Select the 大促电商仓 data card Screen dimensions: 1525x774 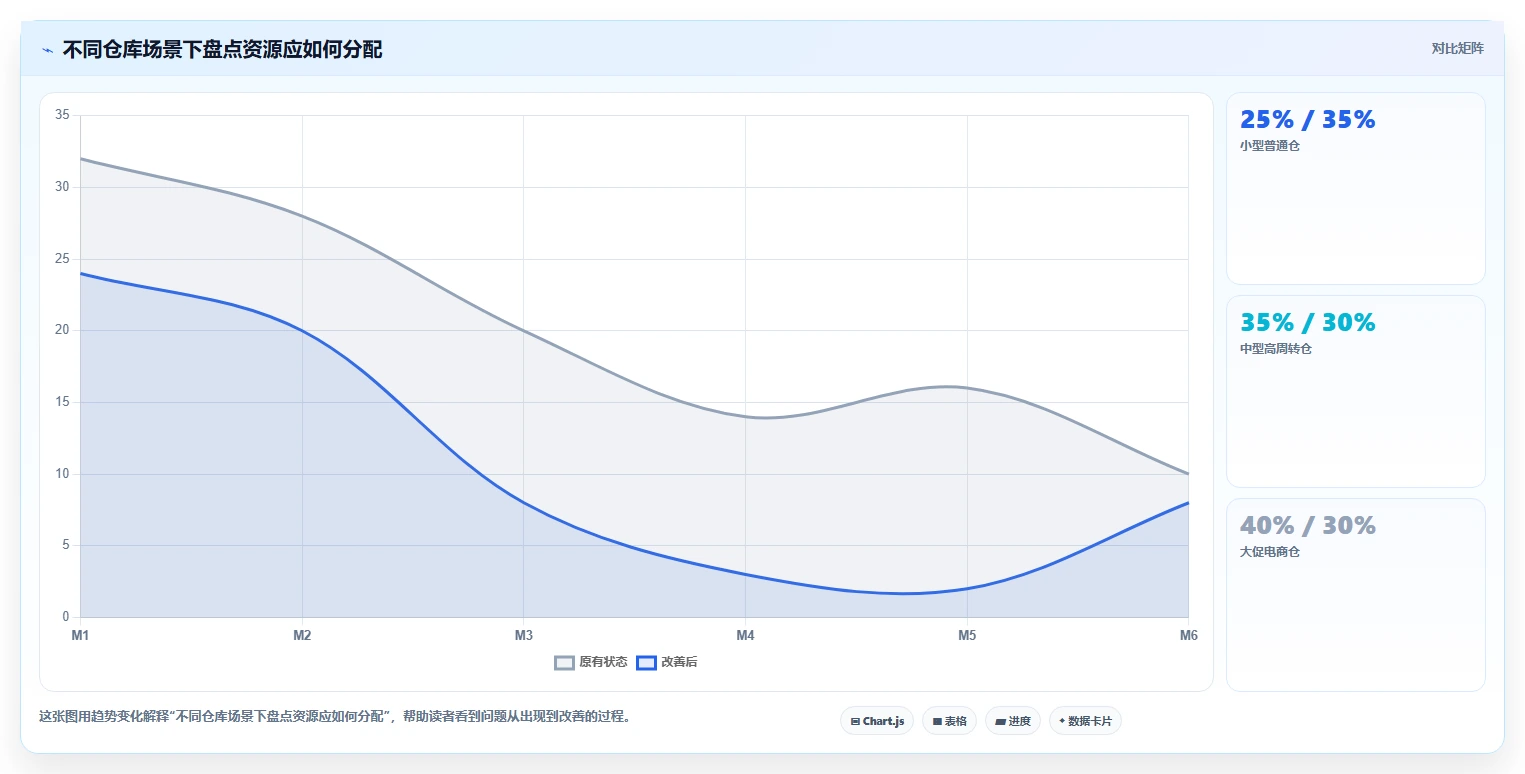click(x=1355, y=594)
